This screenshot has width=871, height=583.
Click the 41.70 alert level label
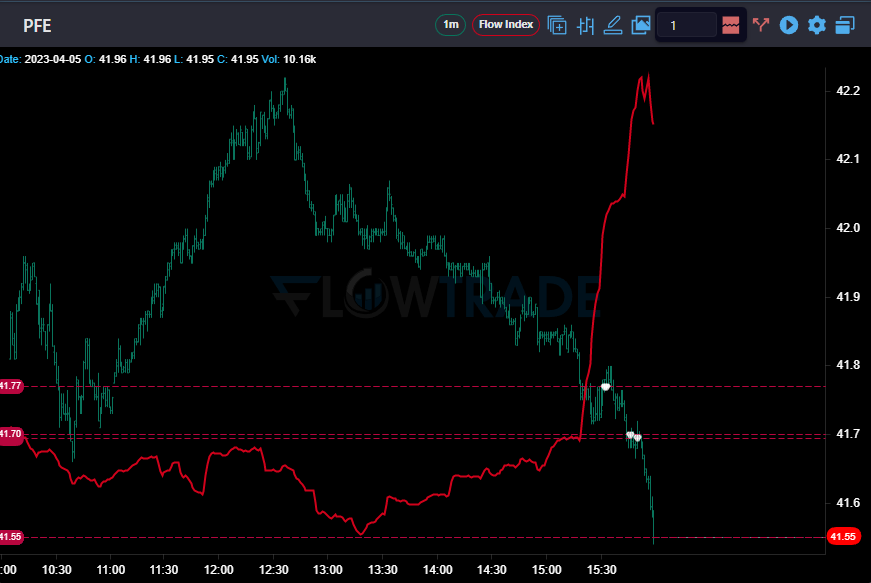point(10,434)
